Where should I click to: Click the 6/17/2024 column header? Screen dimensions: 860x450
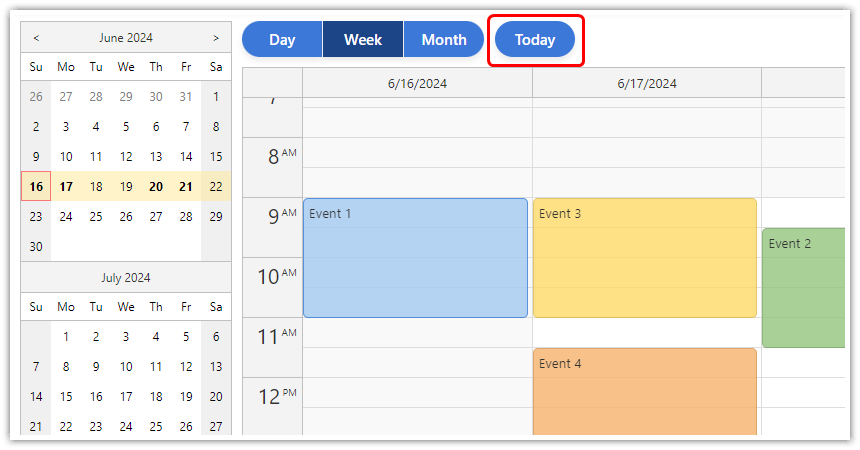[x=647, y=83]
